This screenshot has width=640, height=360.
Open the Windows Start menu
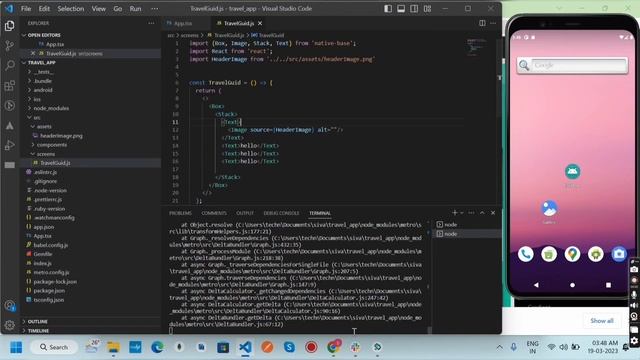coord(16,347)
